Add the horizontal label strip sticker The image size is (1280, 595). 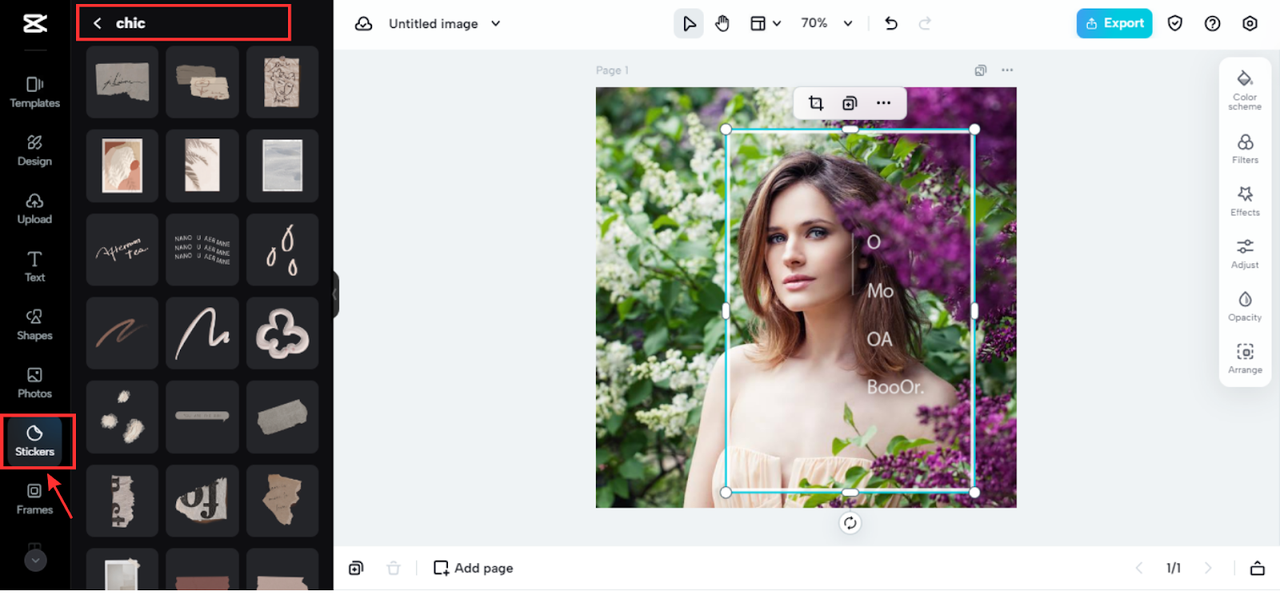tap(202, 417)
